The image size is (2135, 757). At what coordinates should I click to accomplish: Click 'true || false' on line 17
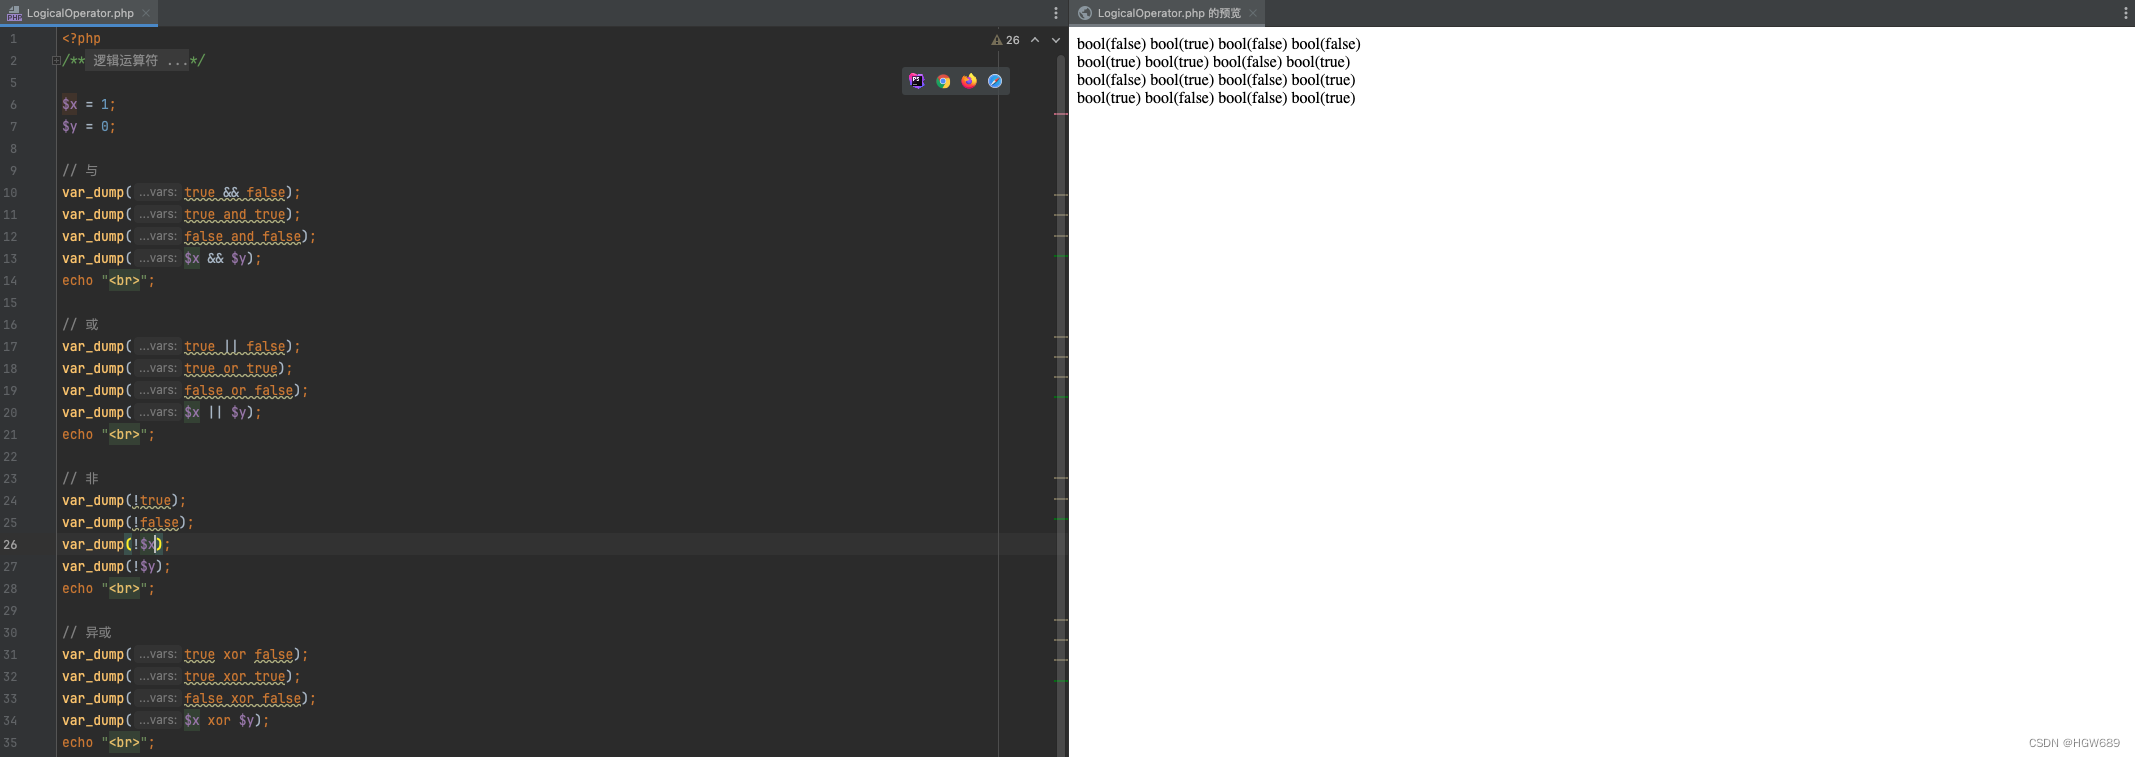(235, 347)
